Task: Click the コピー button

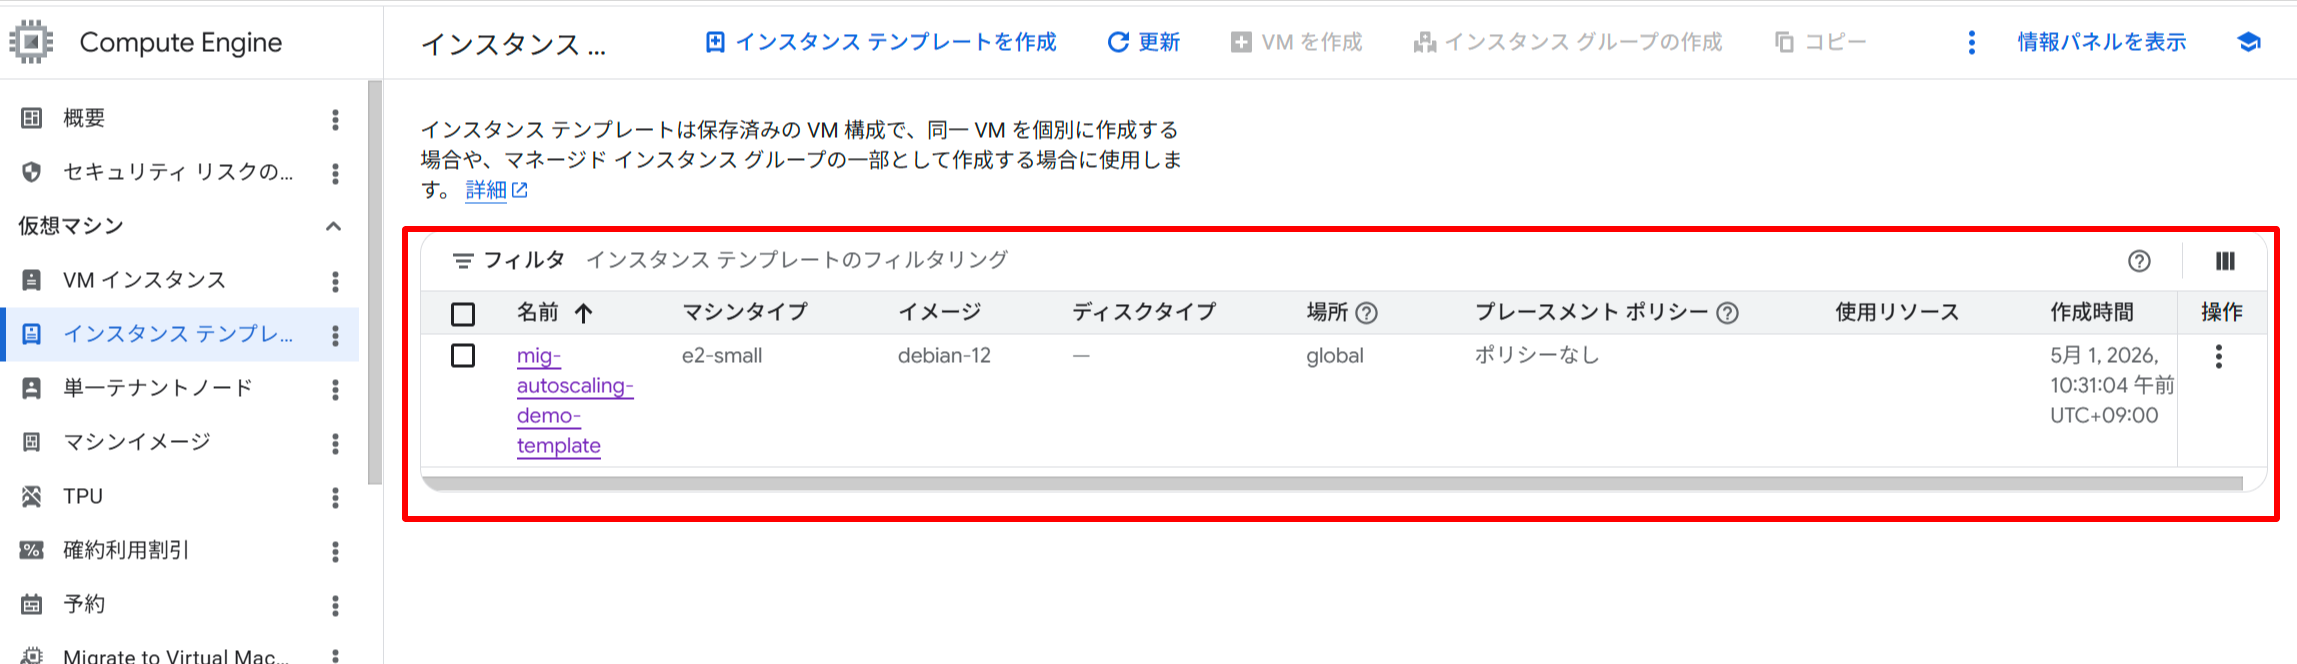Action: click(1821, 42)
